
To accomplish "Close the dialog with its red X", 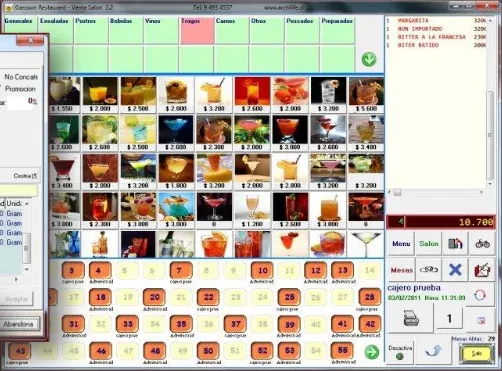I will [30, 40].
